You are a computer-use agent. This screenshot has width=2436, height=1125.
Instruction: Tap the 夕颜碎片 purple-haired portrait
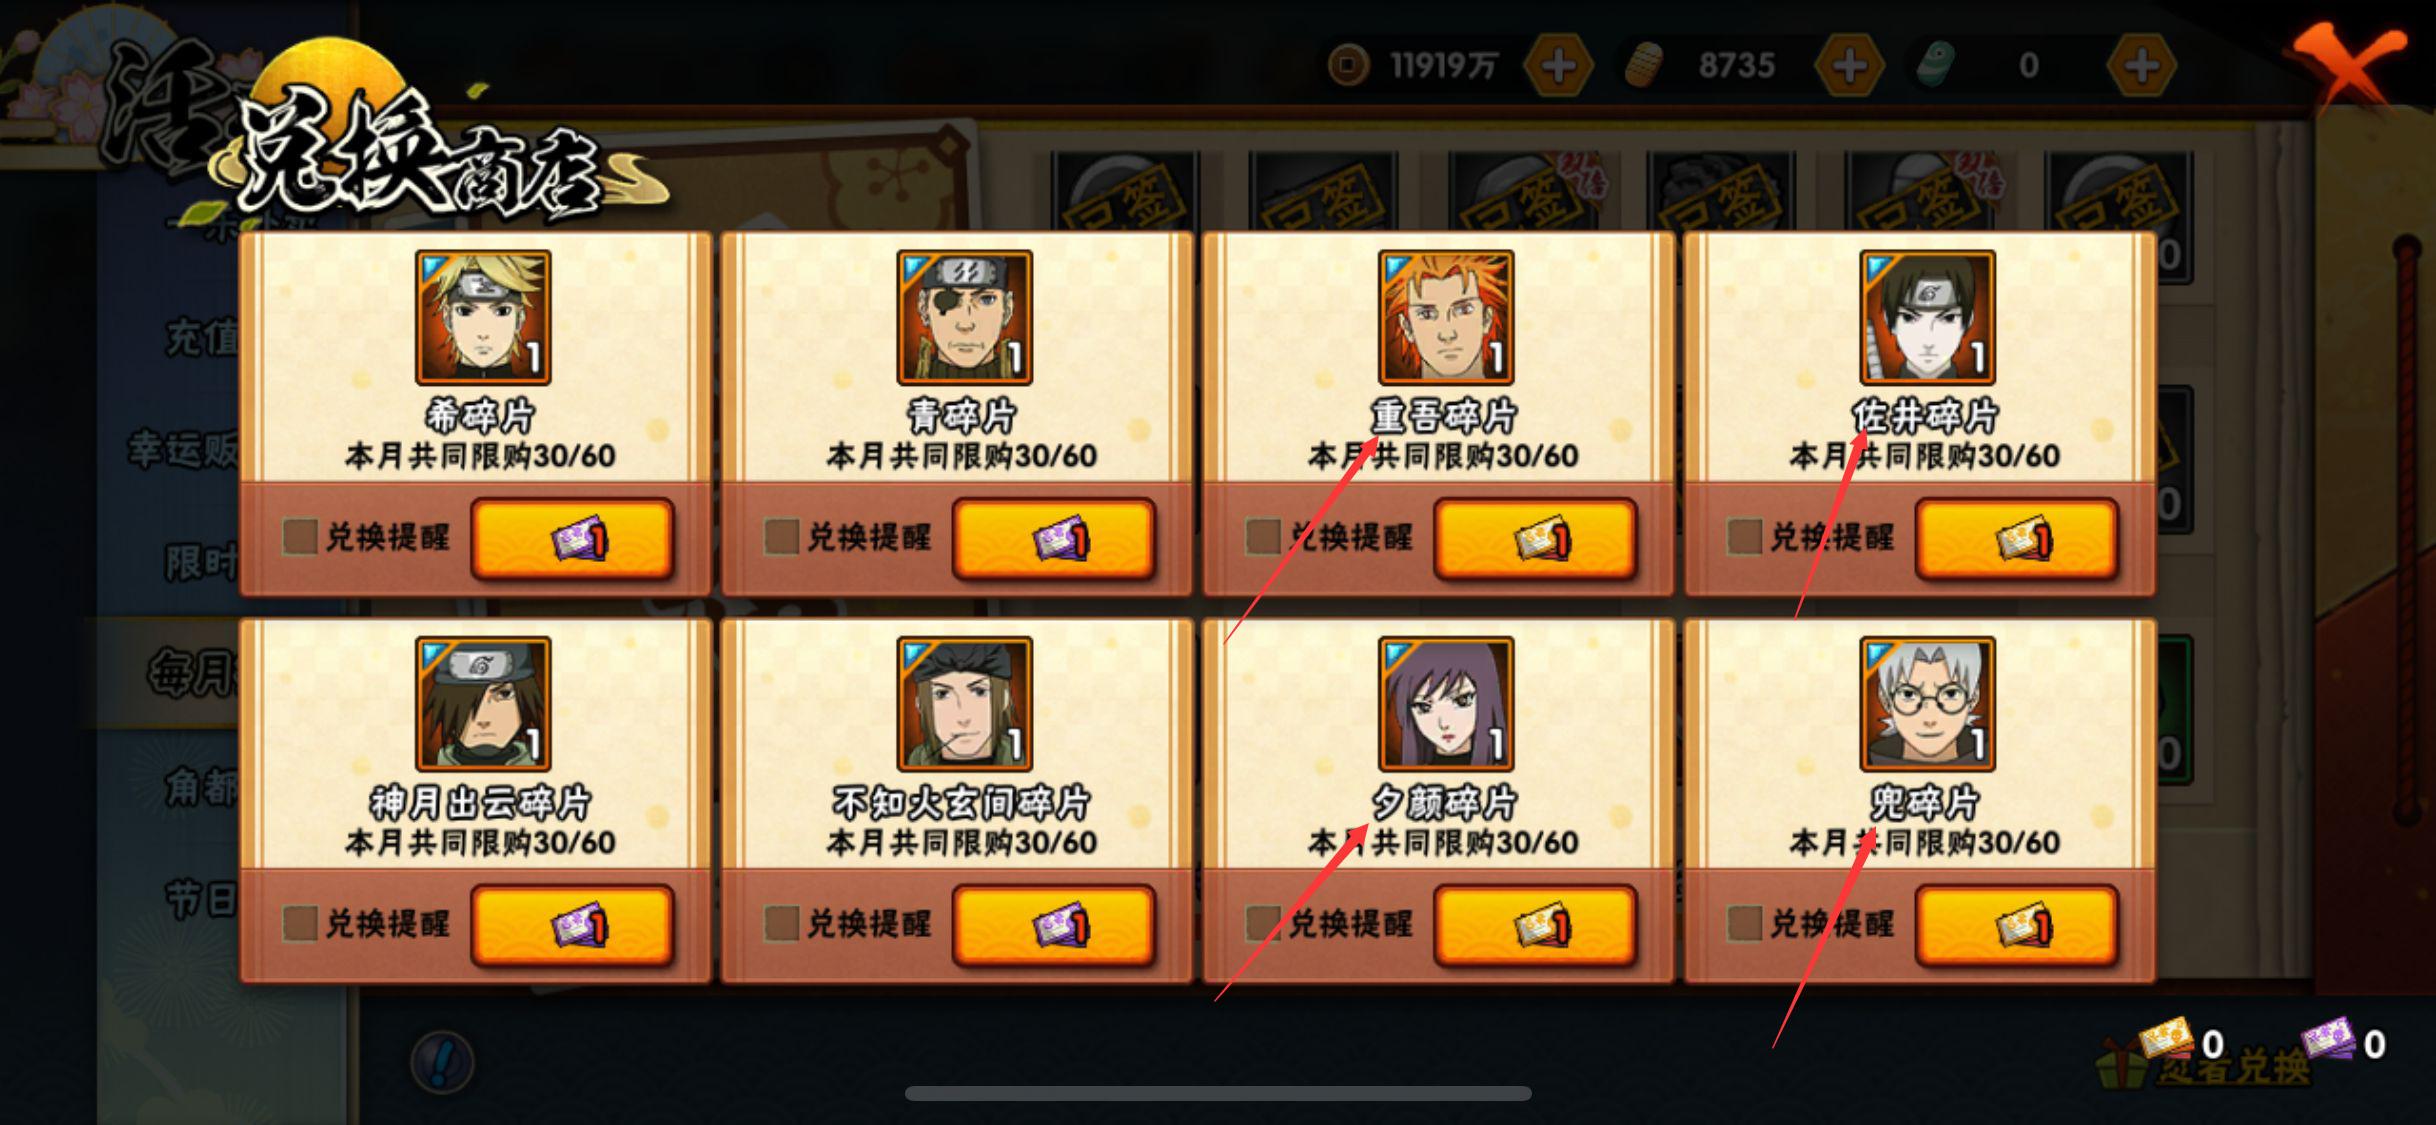1446,704
